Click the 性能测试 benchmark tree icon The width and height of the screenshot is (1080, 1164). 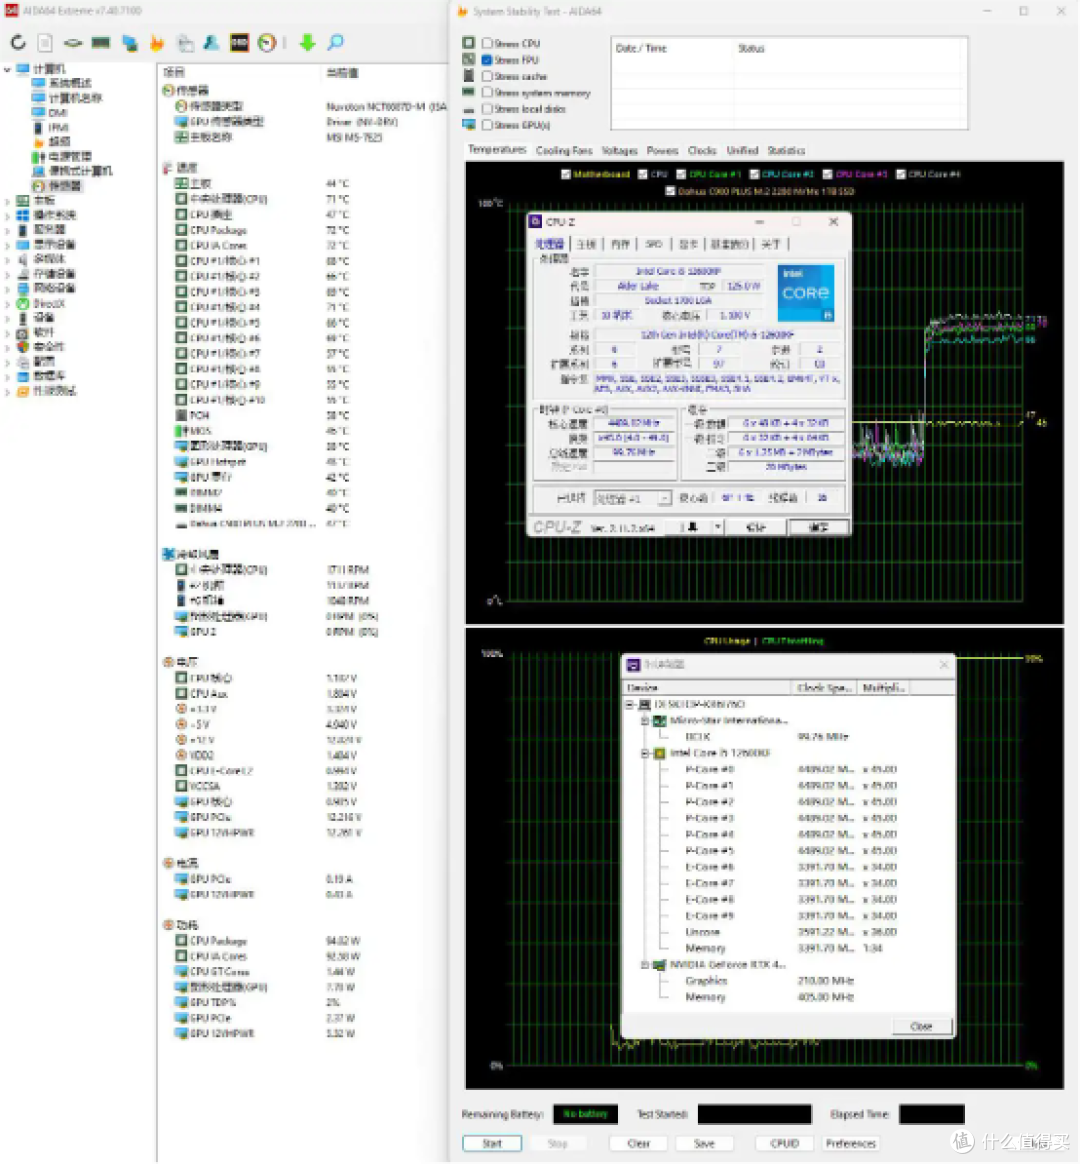(x=23, y=391)
